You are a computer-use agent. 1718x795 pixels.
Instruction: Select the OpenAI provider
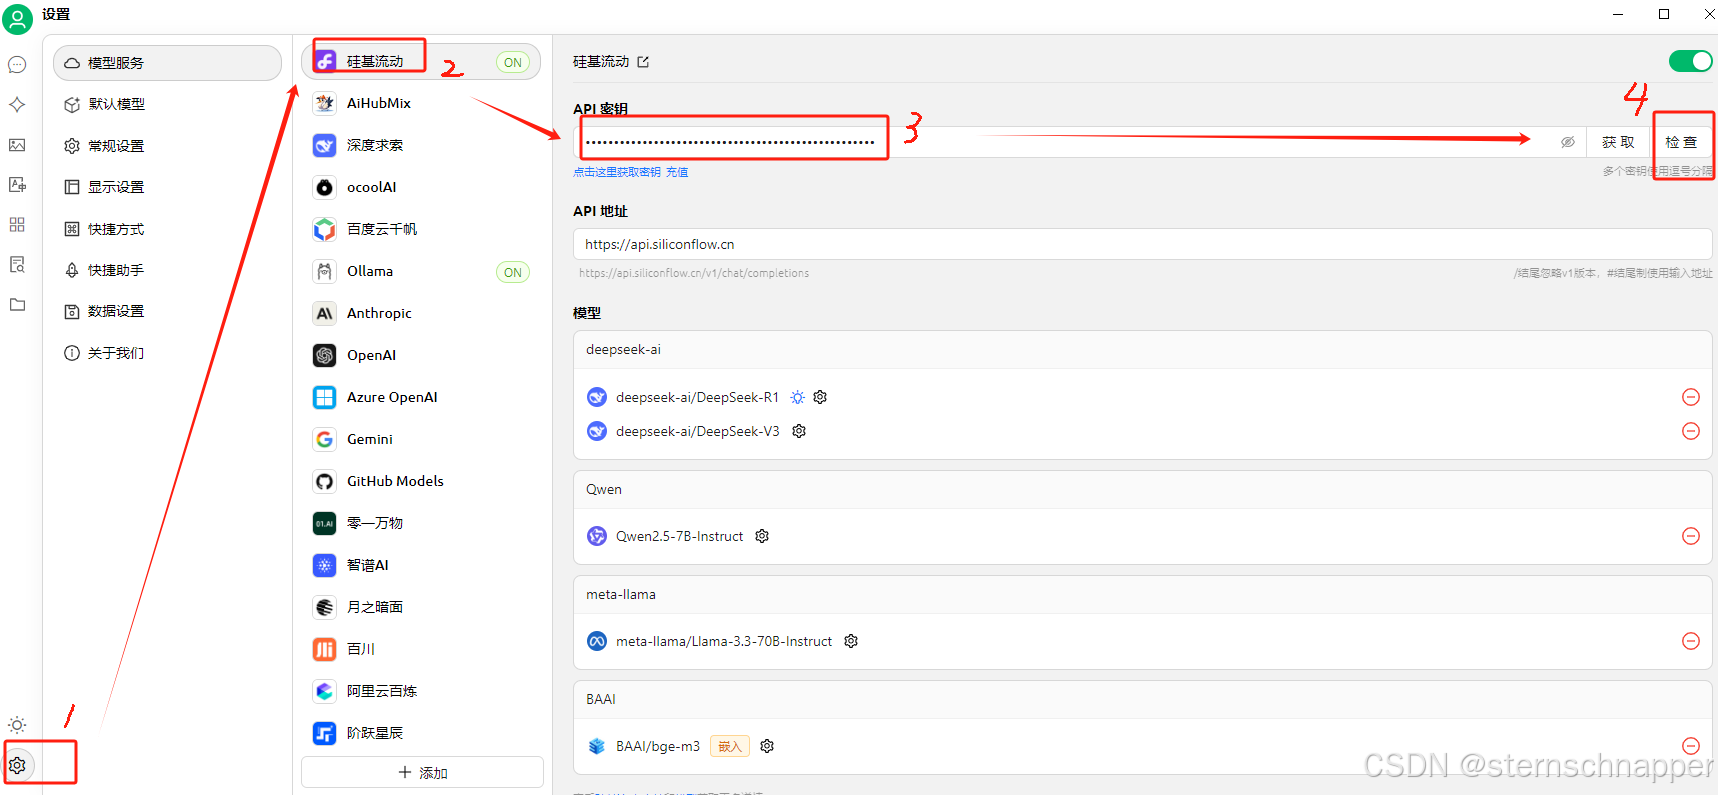tap(421, 355)
